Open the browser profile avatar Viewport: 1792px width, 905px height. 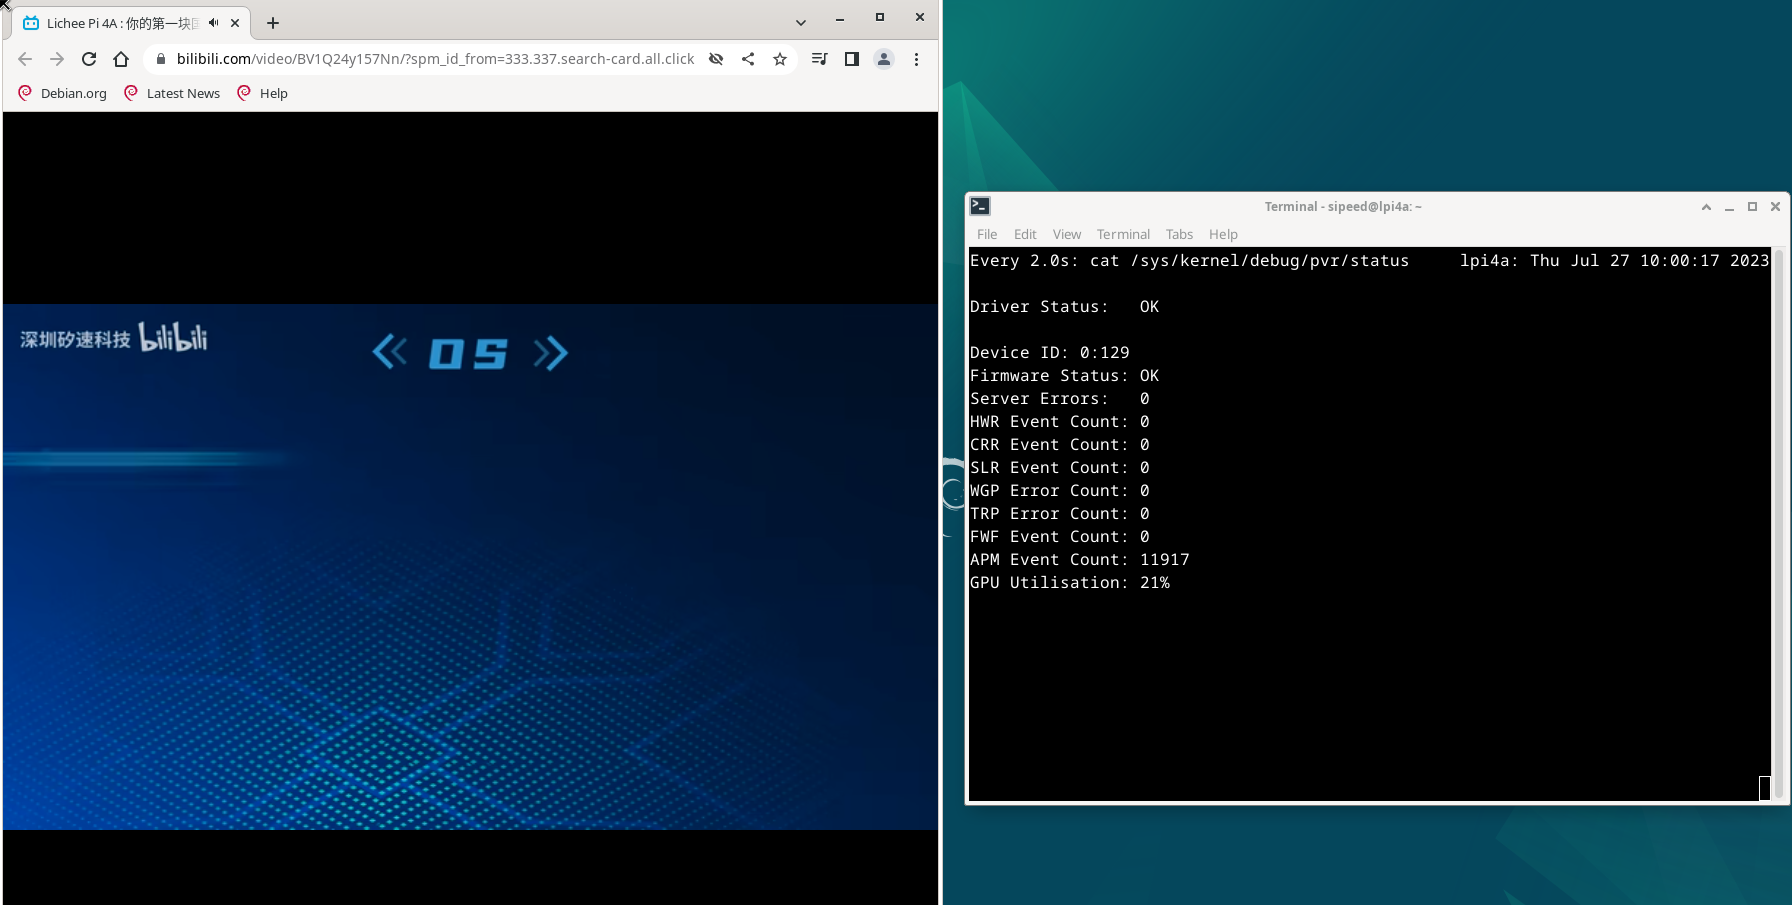[884, 59]
